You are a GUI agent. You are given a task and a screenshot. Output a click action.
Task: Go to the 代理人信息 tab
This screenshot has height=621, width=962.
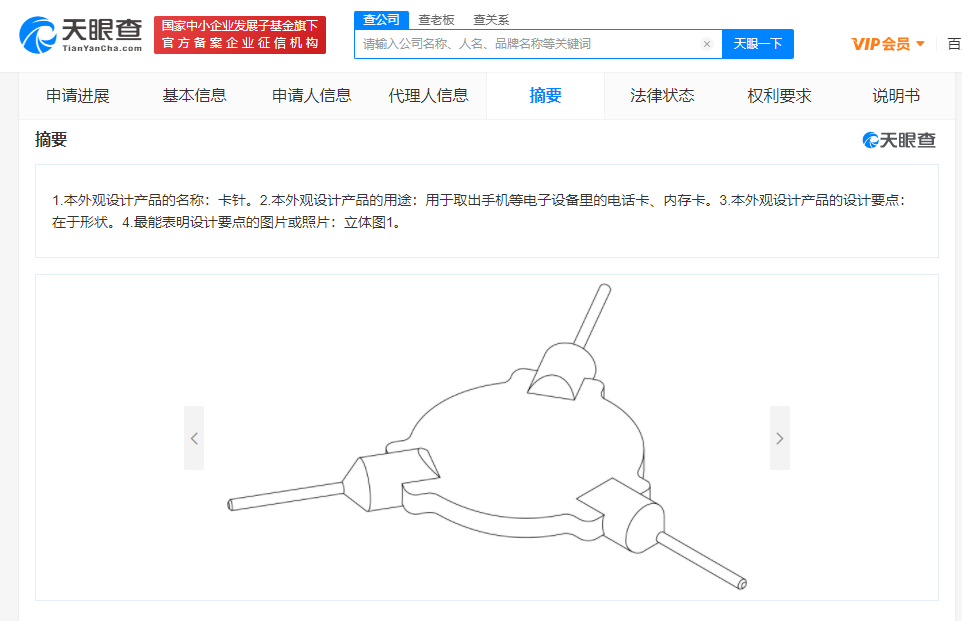(x=428, y=96)
